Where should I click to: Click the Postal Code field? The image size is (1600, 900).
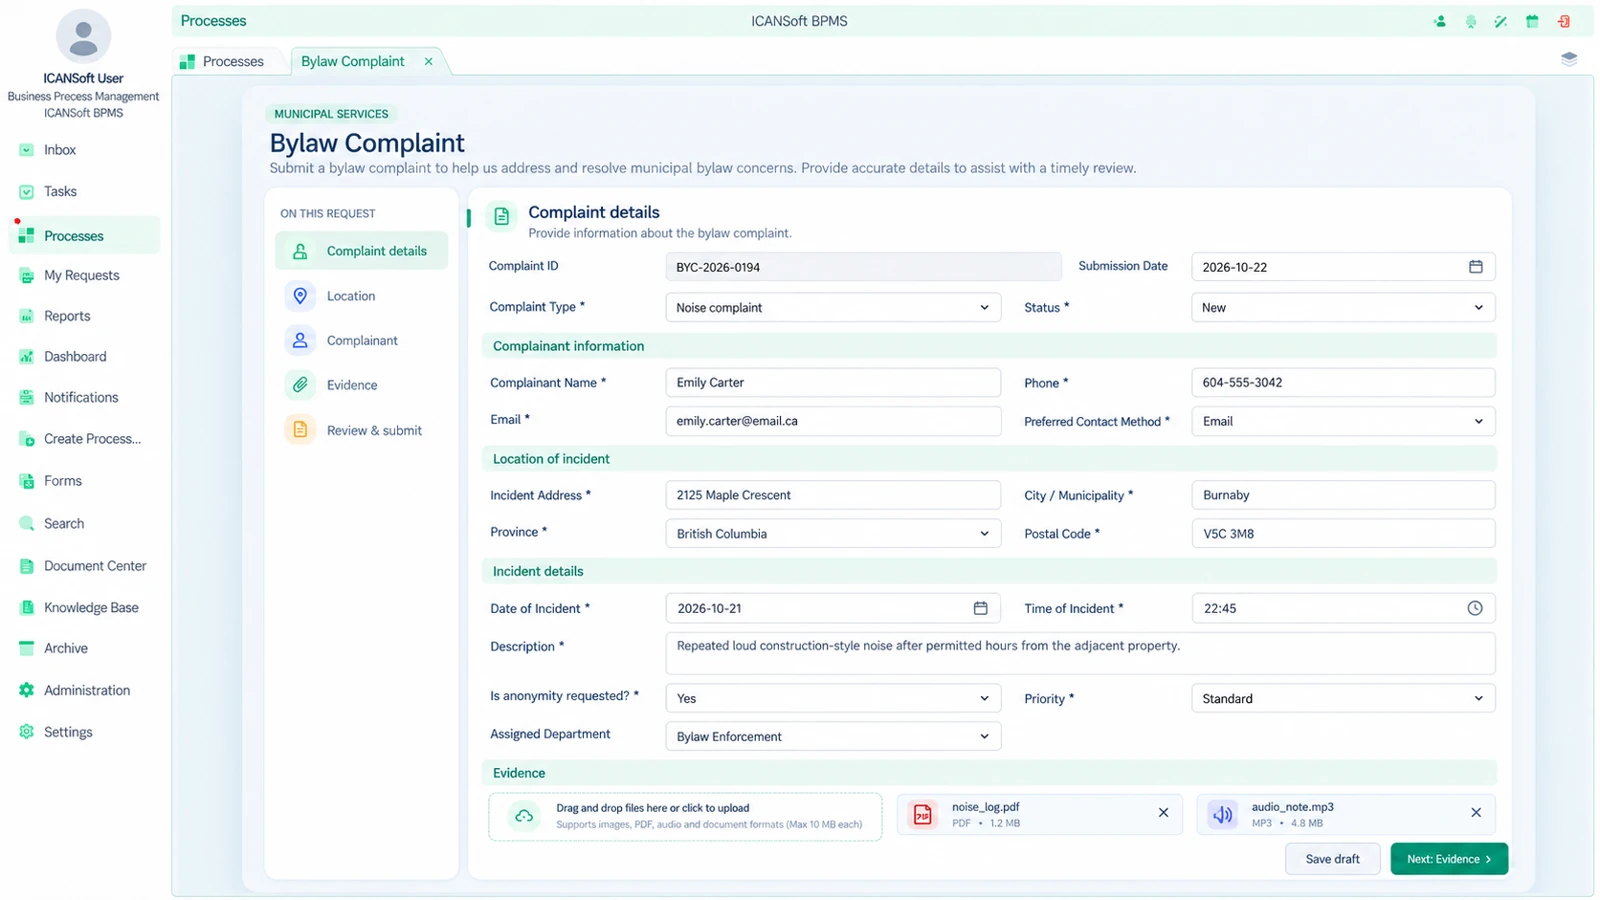(x=1343, y=534)
